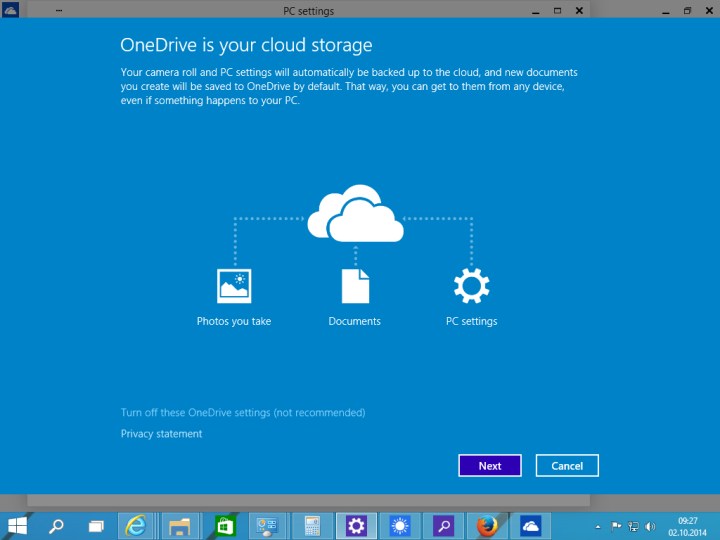Open the Privacy statement link
This screenshot has height=540, width=720.
(x=161, y=434)
